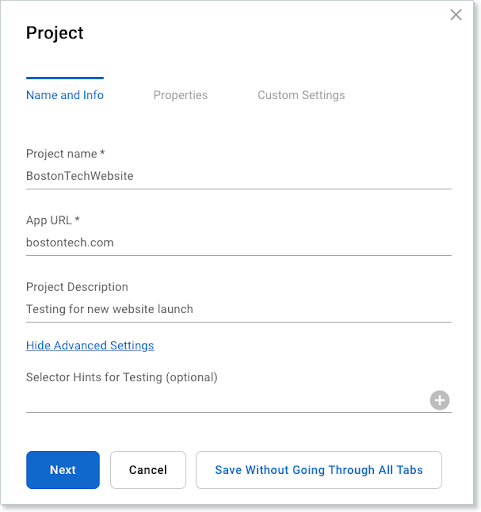
Task: Click the Project Description label
Action: (x=77, y=287)
